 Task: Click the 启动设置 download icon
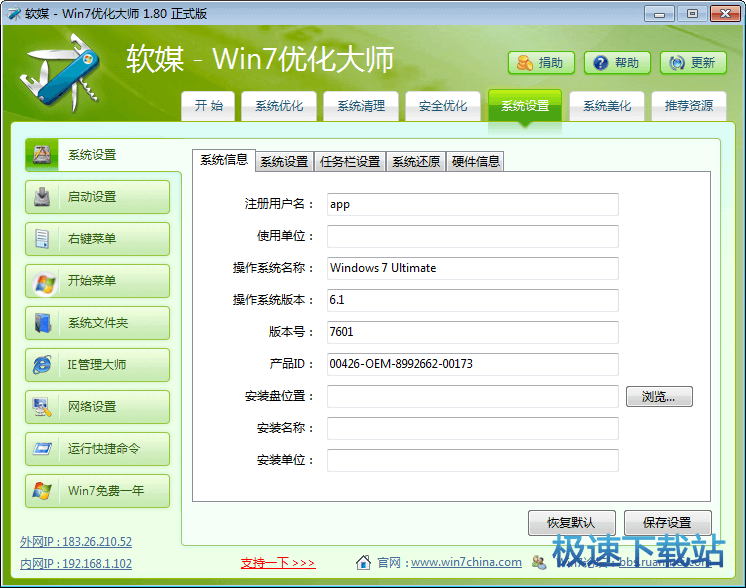pos(42,196)
